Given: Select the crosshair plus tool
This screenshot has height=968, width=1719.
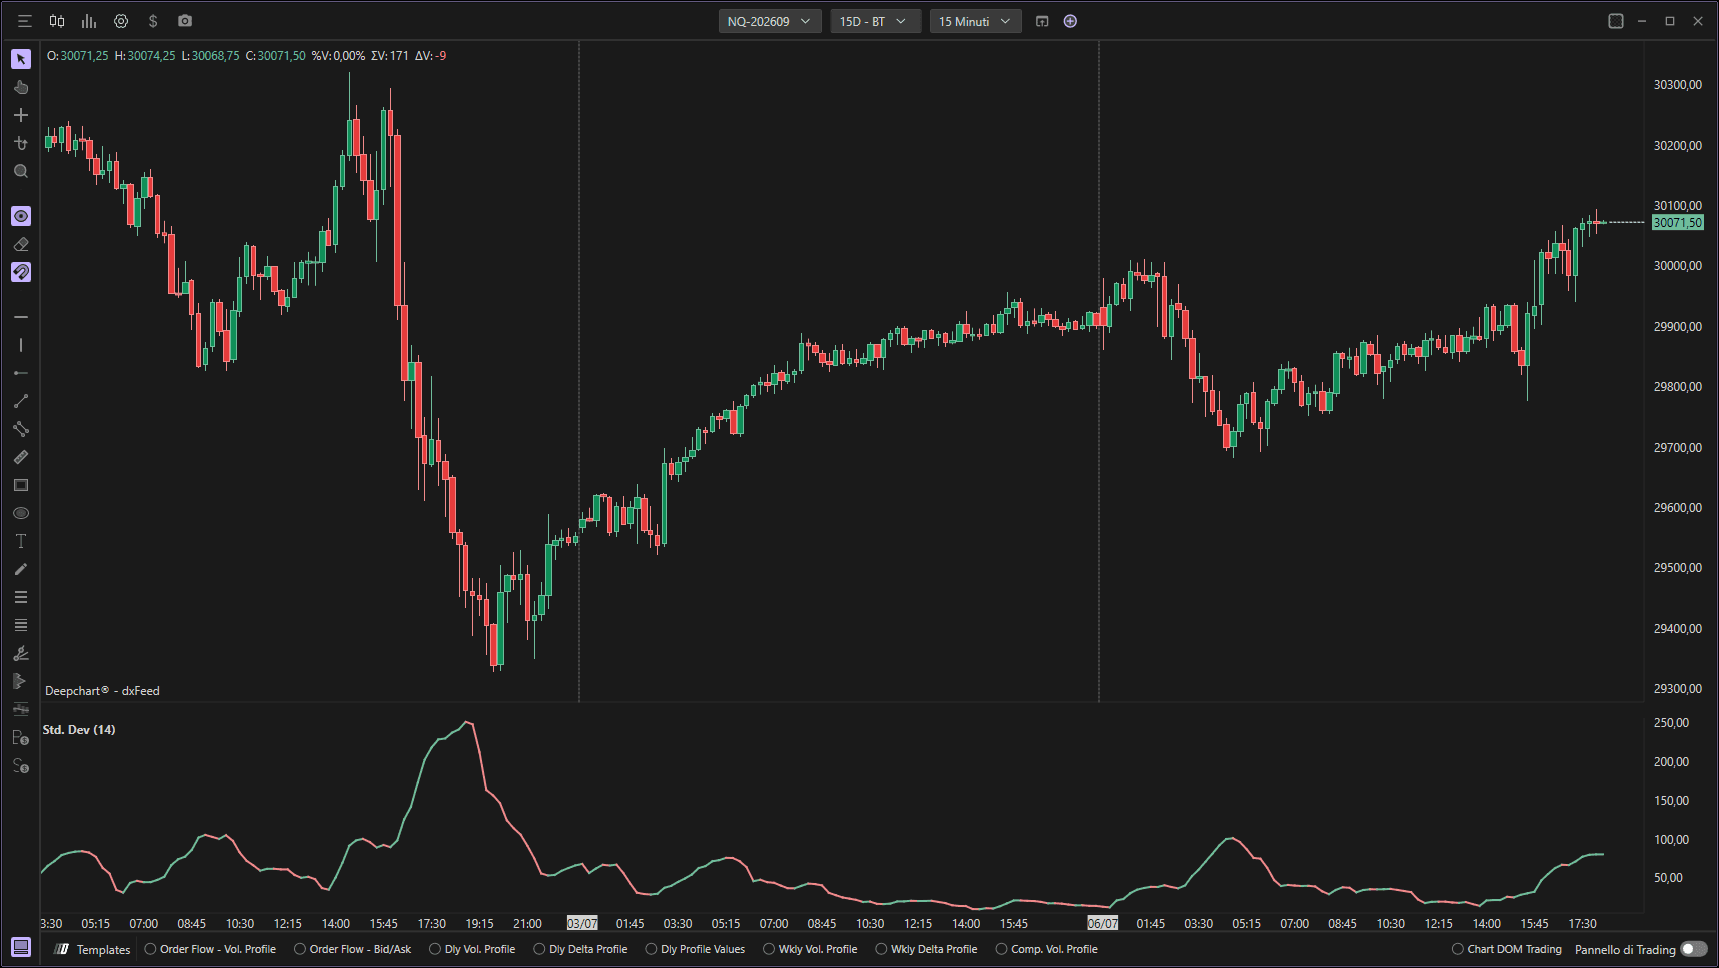Looking at the screenshot, I should pos(21,115).
